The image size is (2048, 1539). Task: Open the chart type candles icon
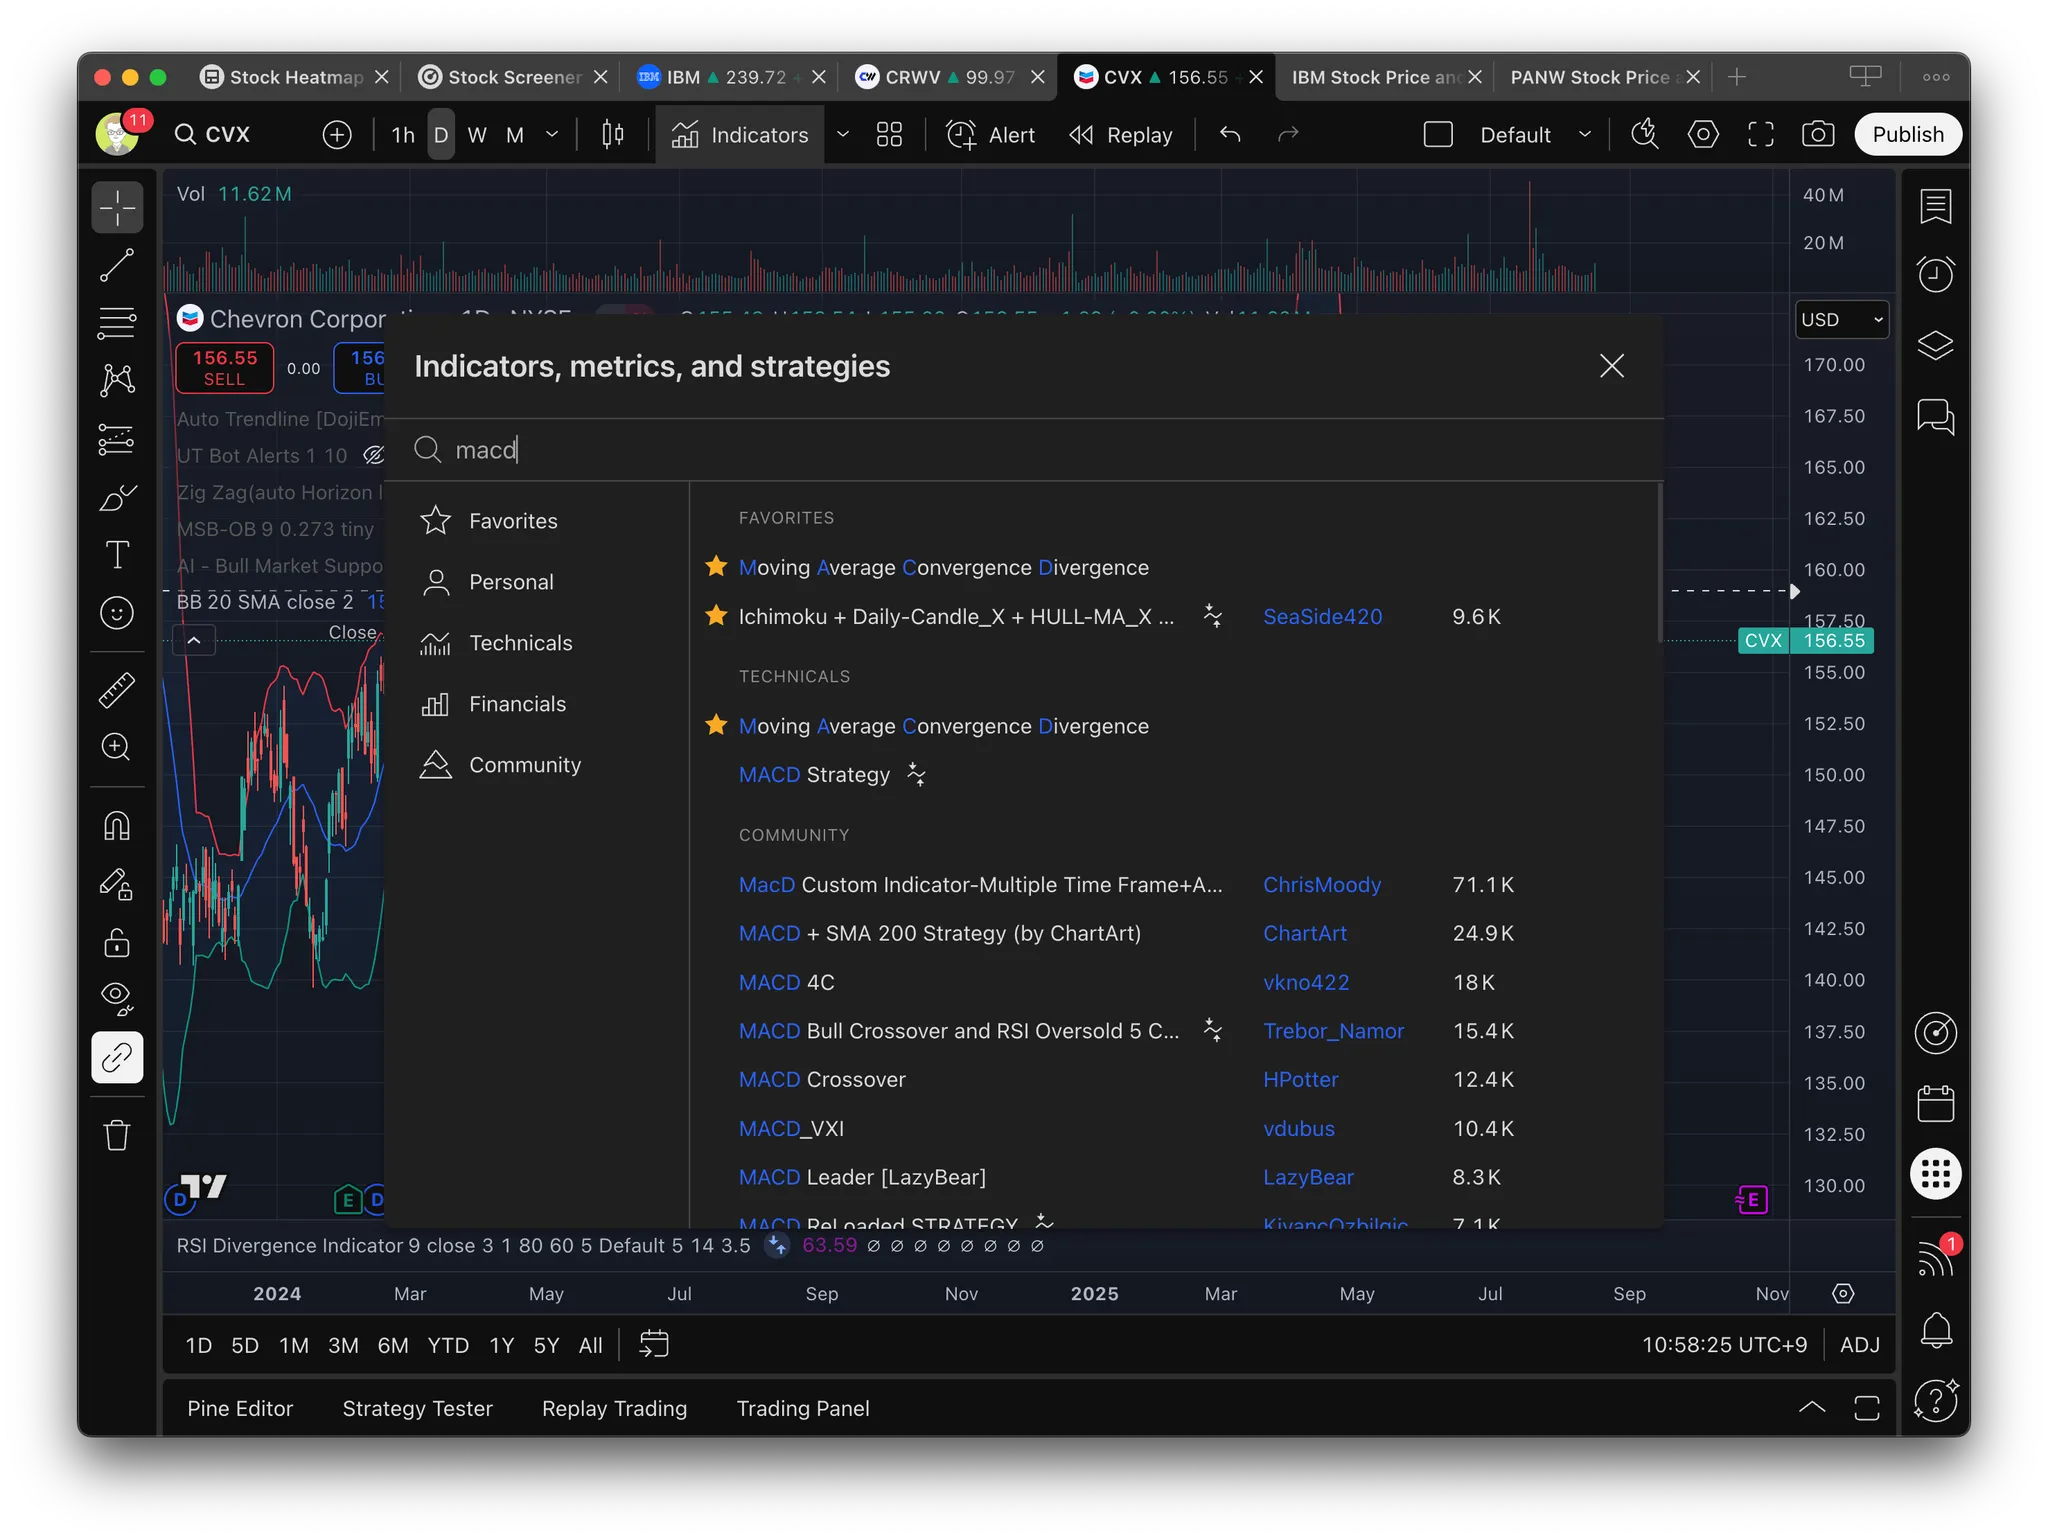pos(613,135)
